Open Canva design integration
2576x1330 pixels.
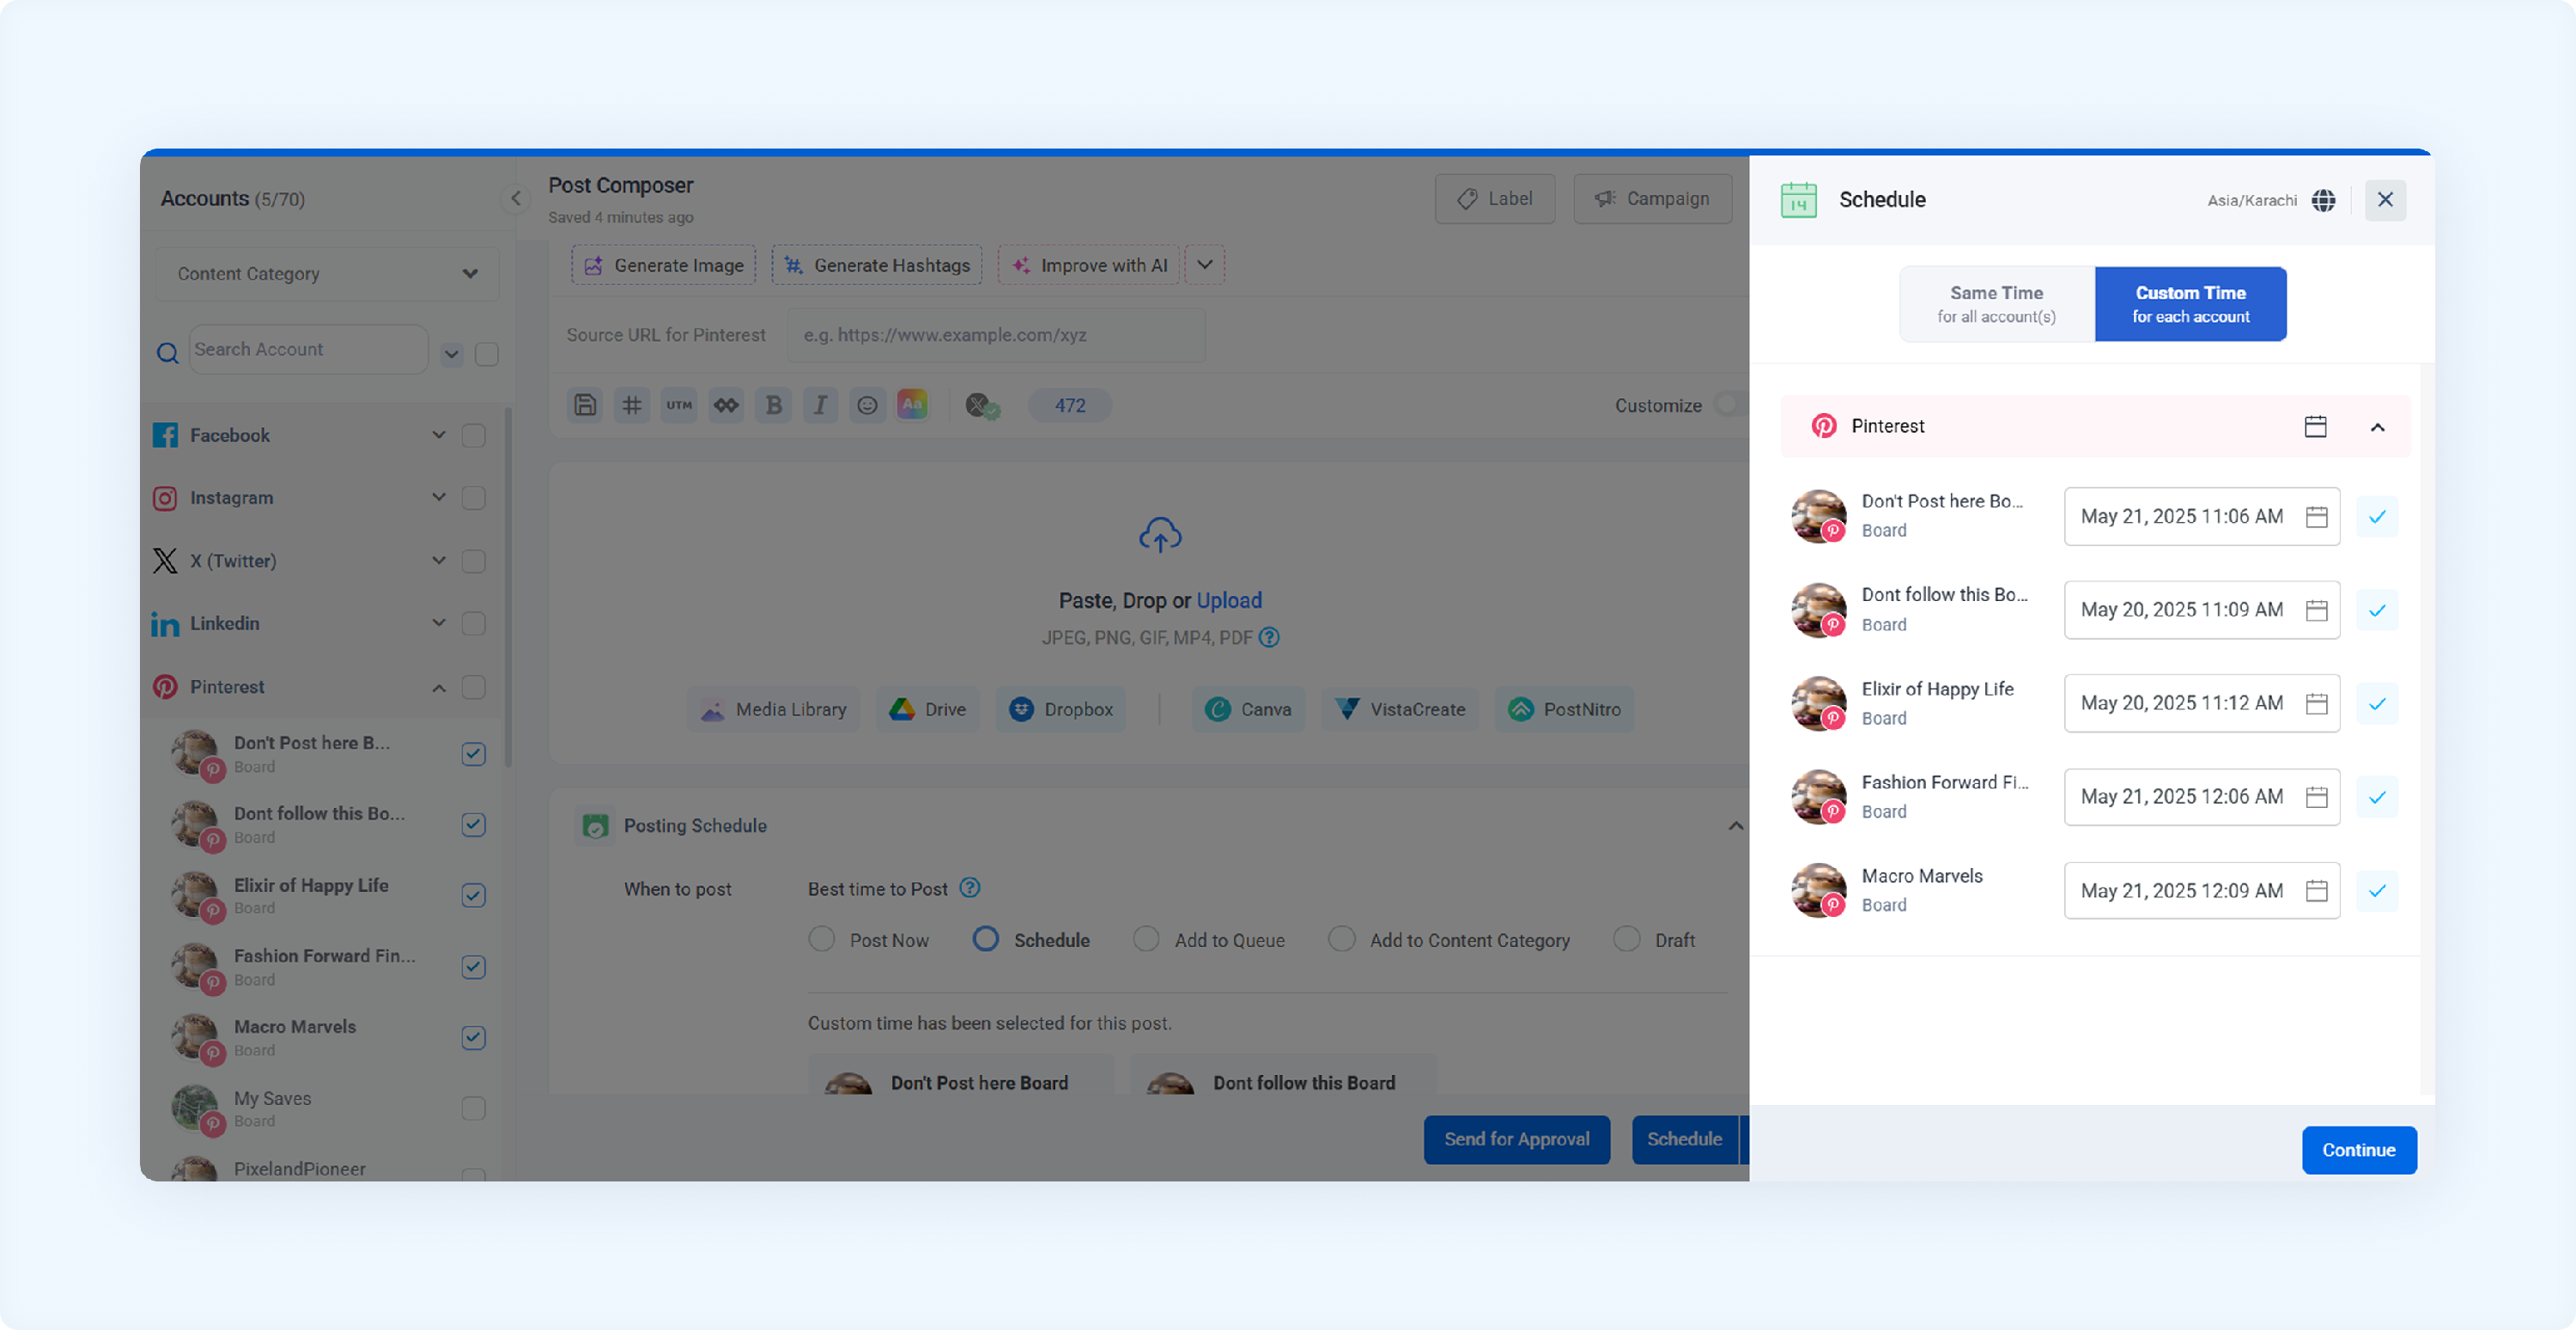tap(1248, 709)
